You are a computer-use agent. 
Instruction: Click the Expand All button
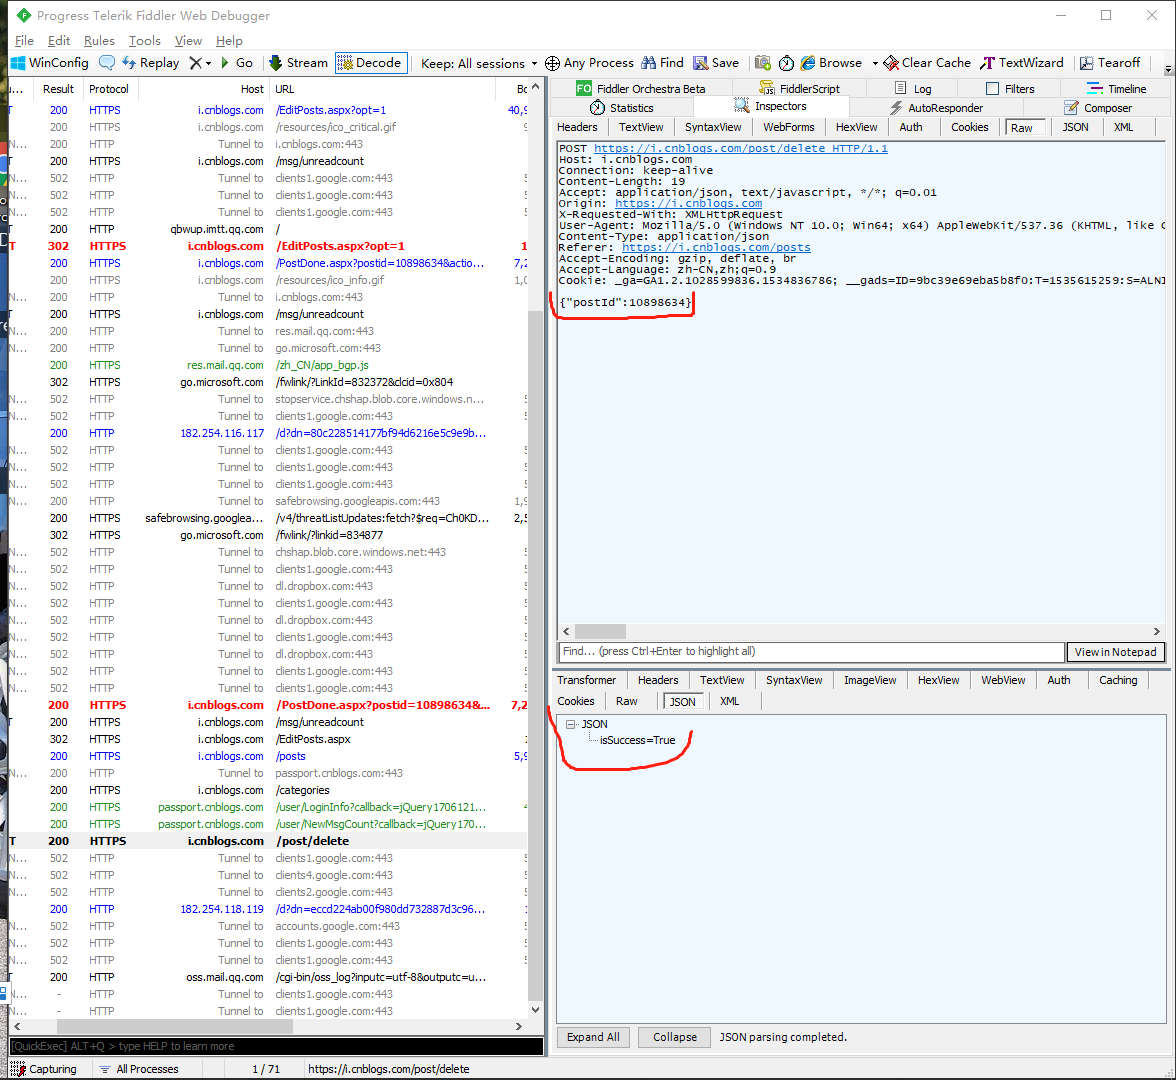593,1037
